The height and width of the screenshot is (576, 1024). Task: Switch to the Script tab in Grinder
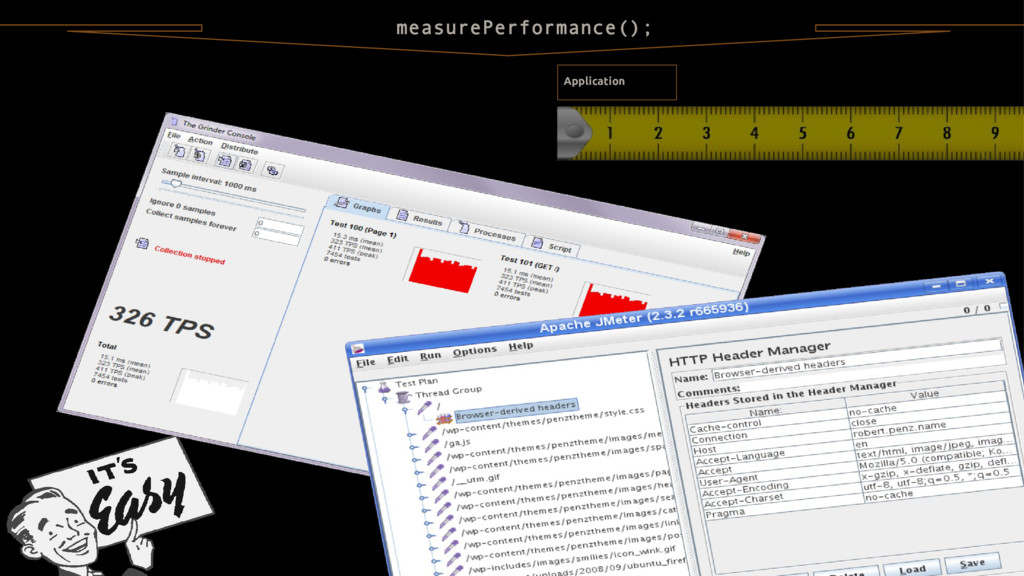tap(552, 246)
